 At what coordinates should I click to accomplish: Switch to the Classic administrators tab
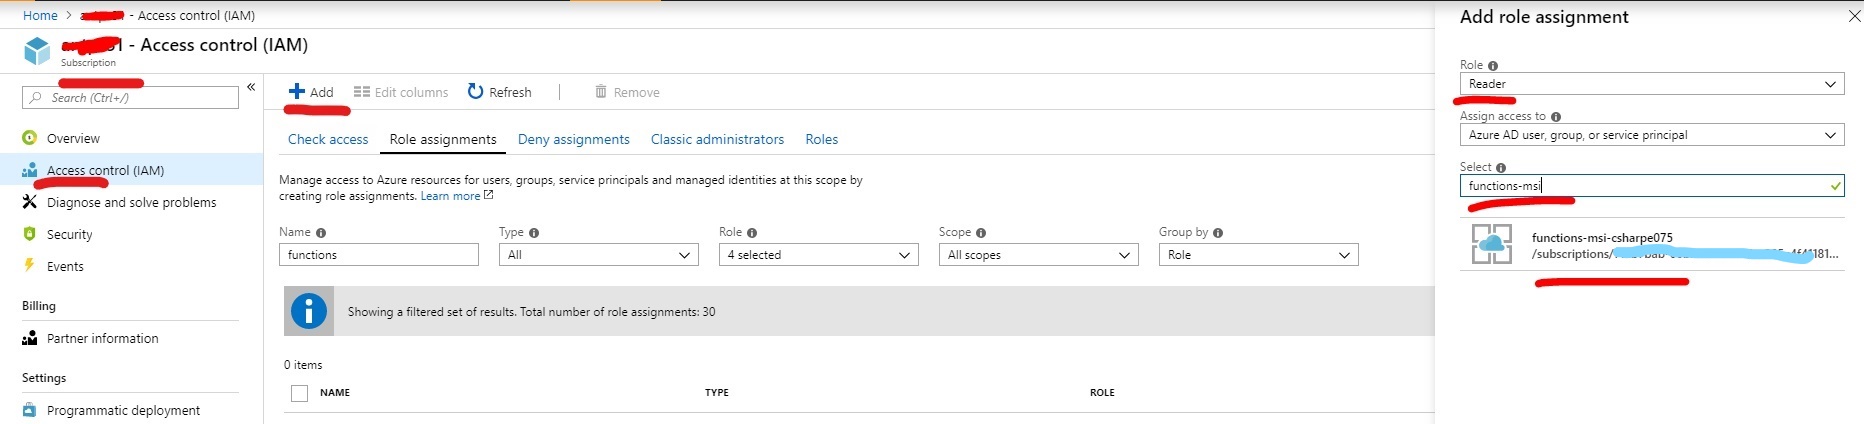point(717,139)
